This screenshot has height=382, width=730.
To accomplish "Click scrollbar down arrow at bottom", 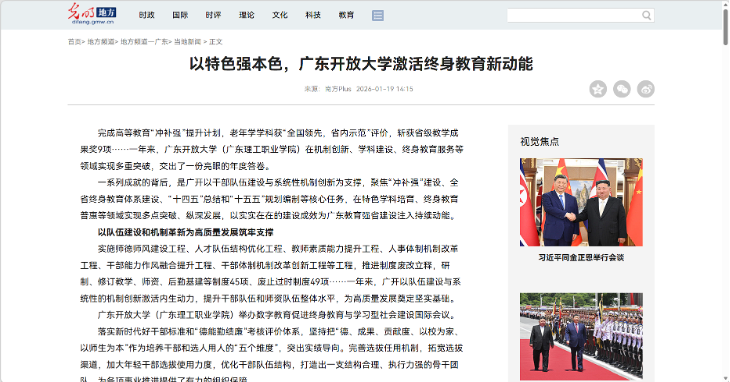I will pos(725,378).
